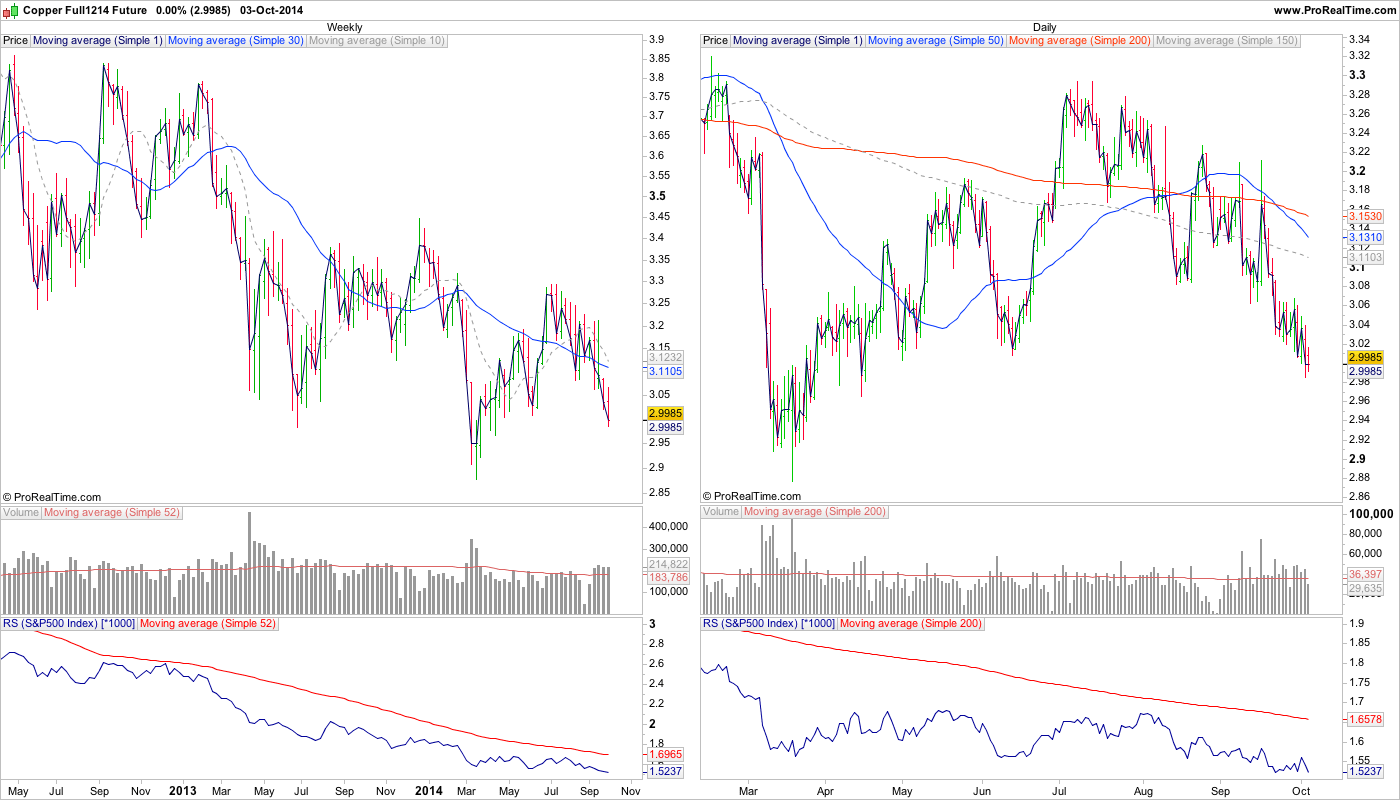Click the 3.1103 value tag on Daily axis
Screen dimensions: 1400x800
pos(1365,258)
